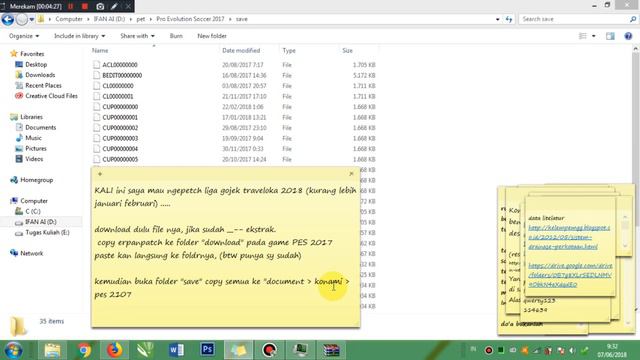Switch to Sticky Notes in the taskbar
The width and height of the screenshot is (640, 360).
[238, 350]
